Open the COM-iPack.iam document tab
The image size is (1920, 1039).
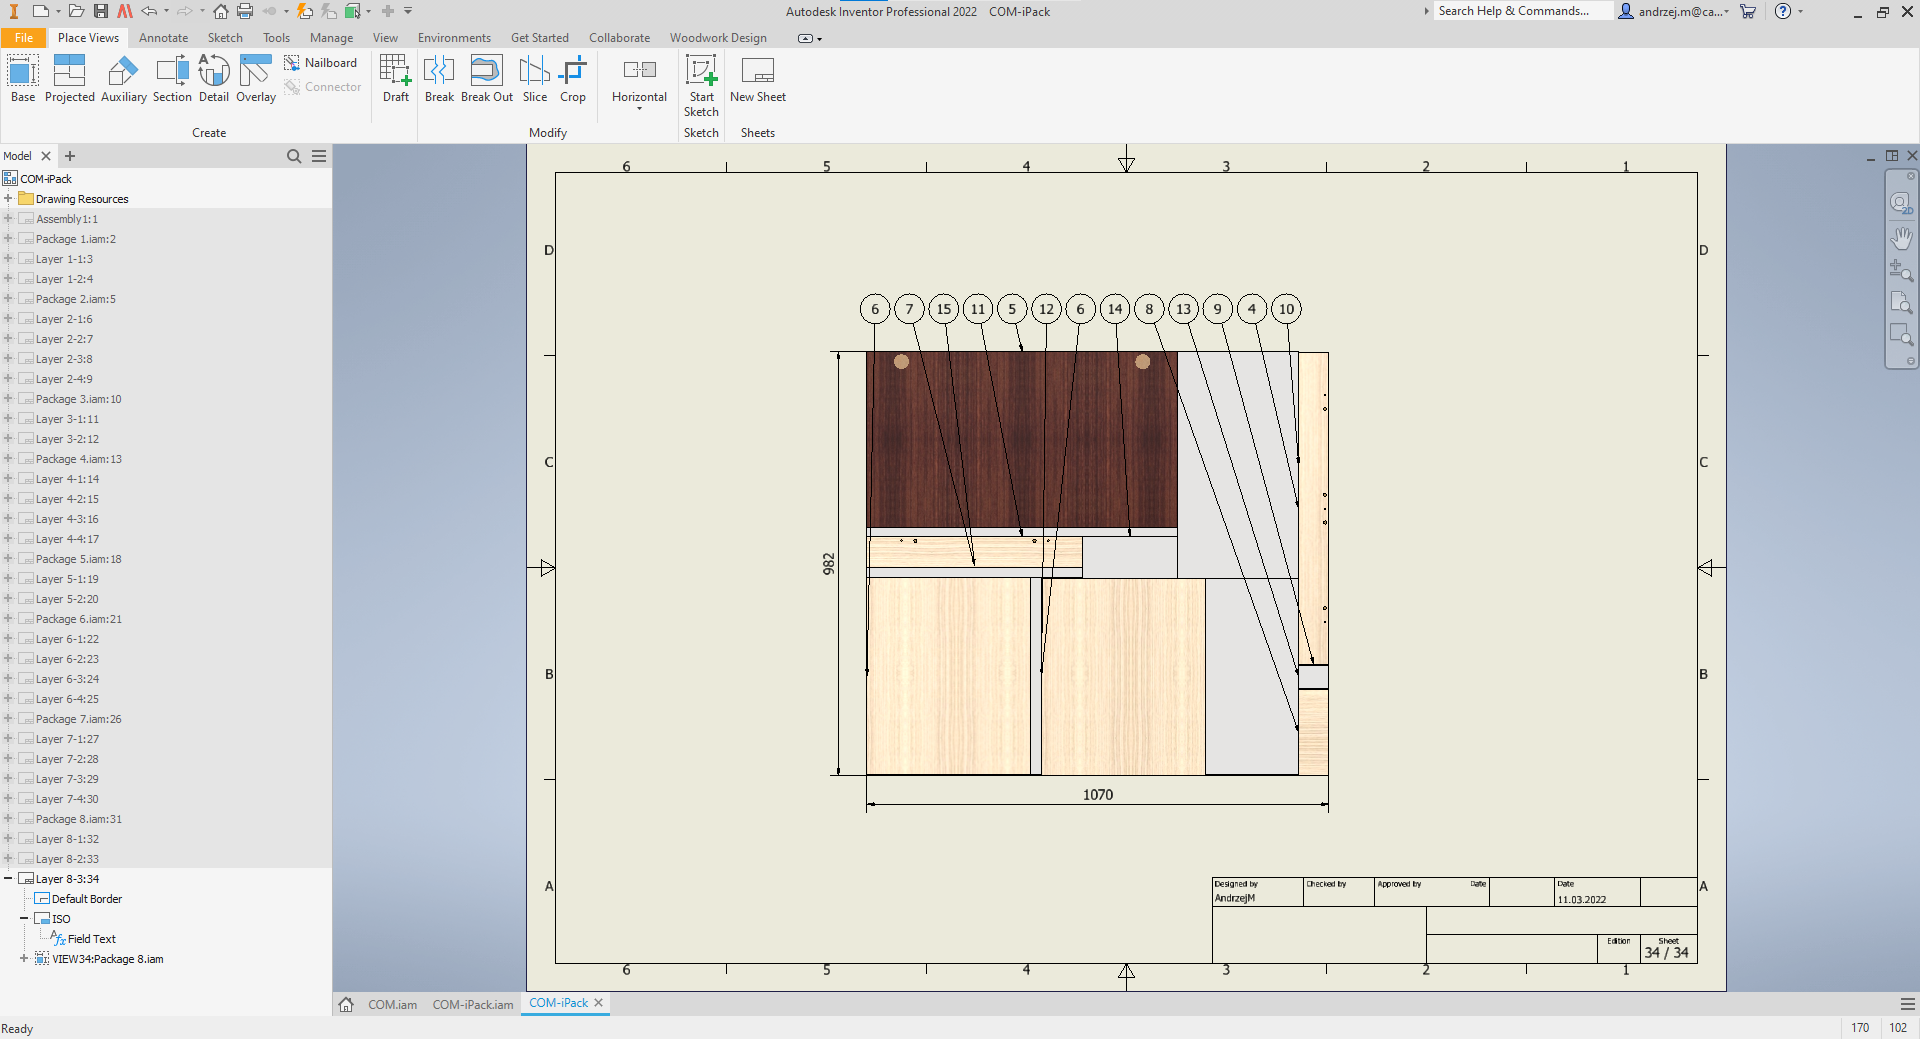[472, 1005]
